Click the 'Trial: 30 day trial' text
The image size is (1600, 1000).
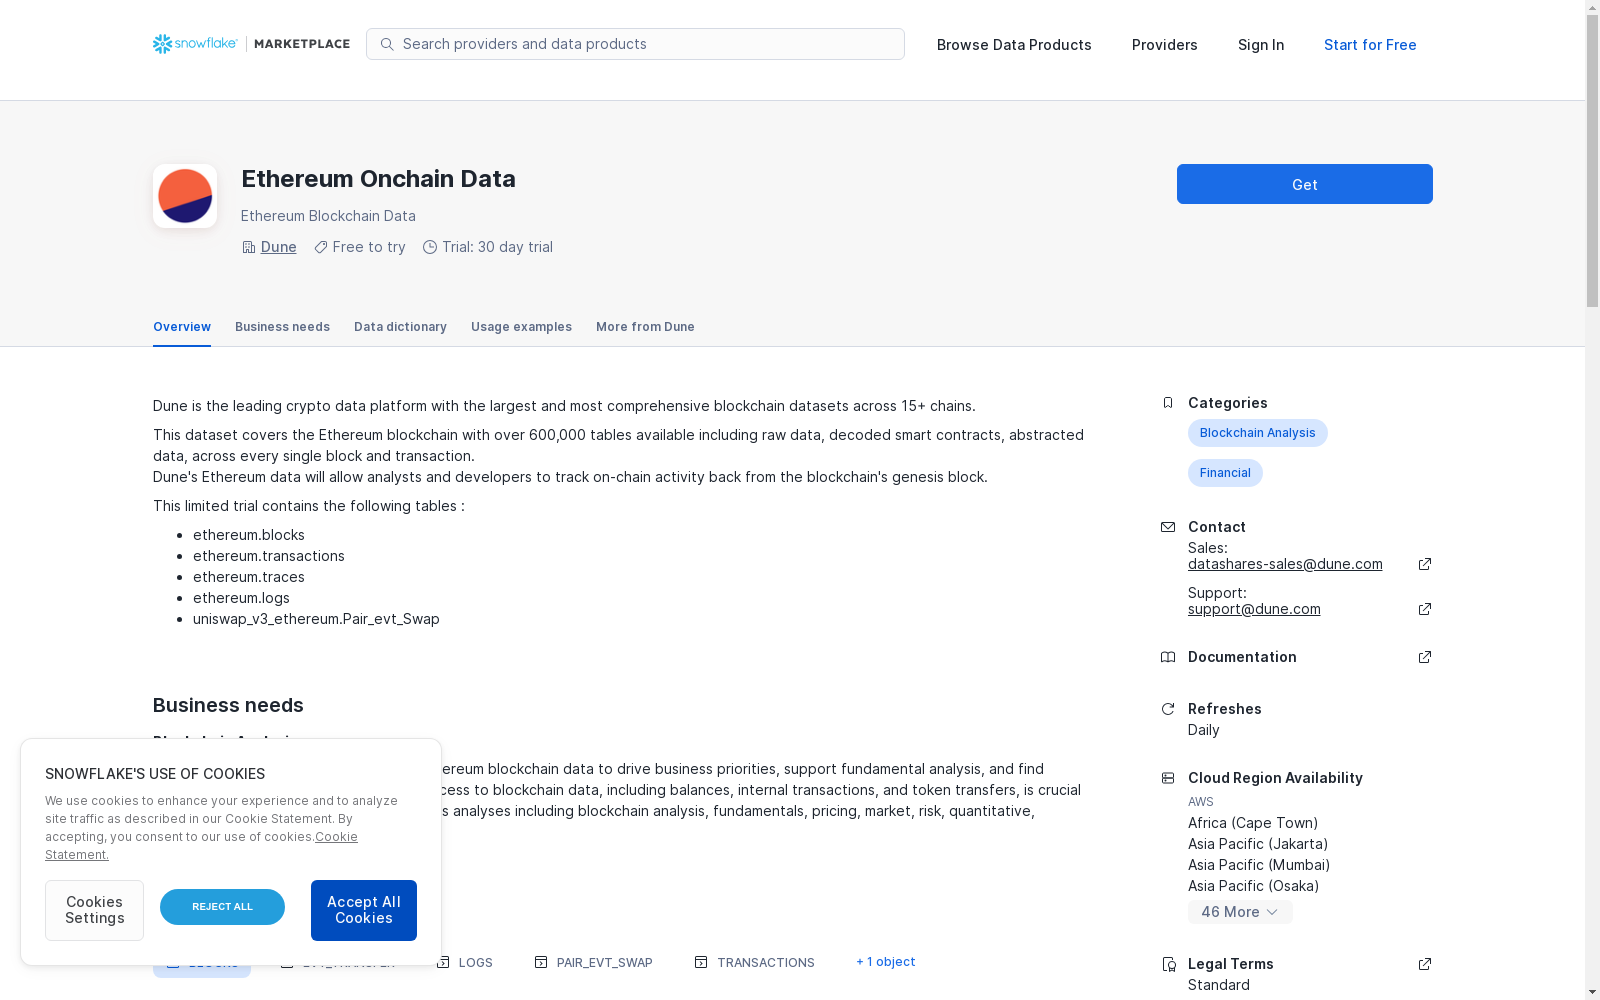pyautogui.click(x=497, y=247)
